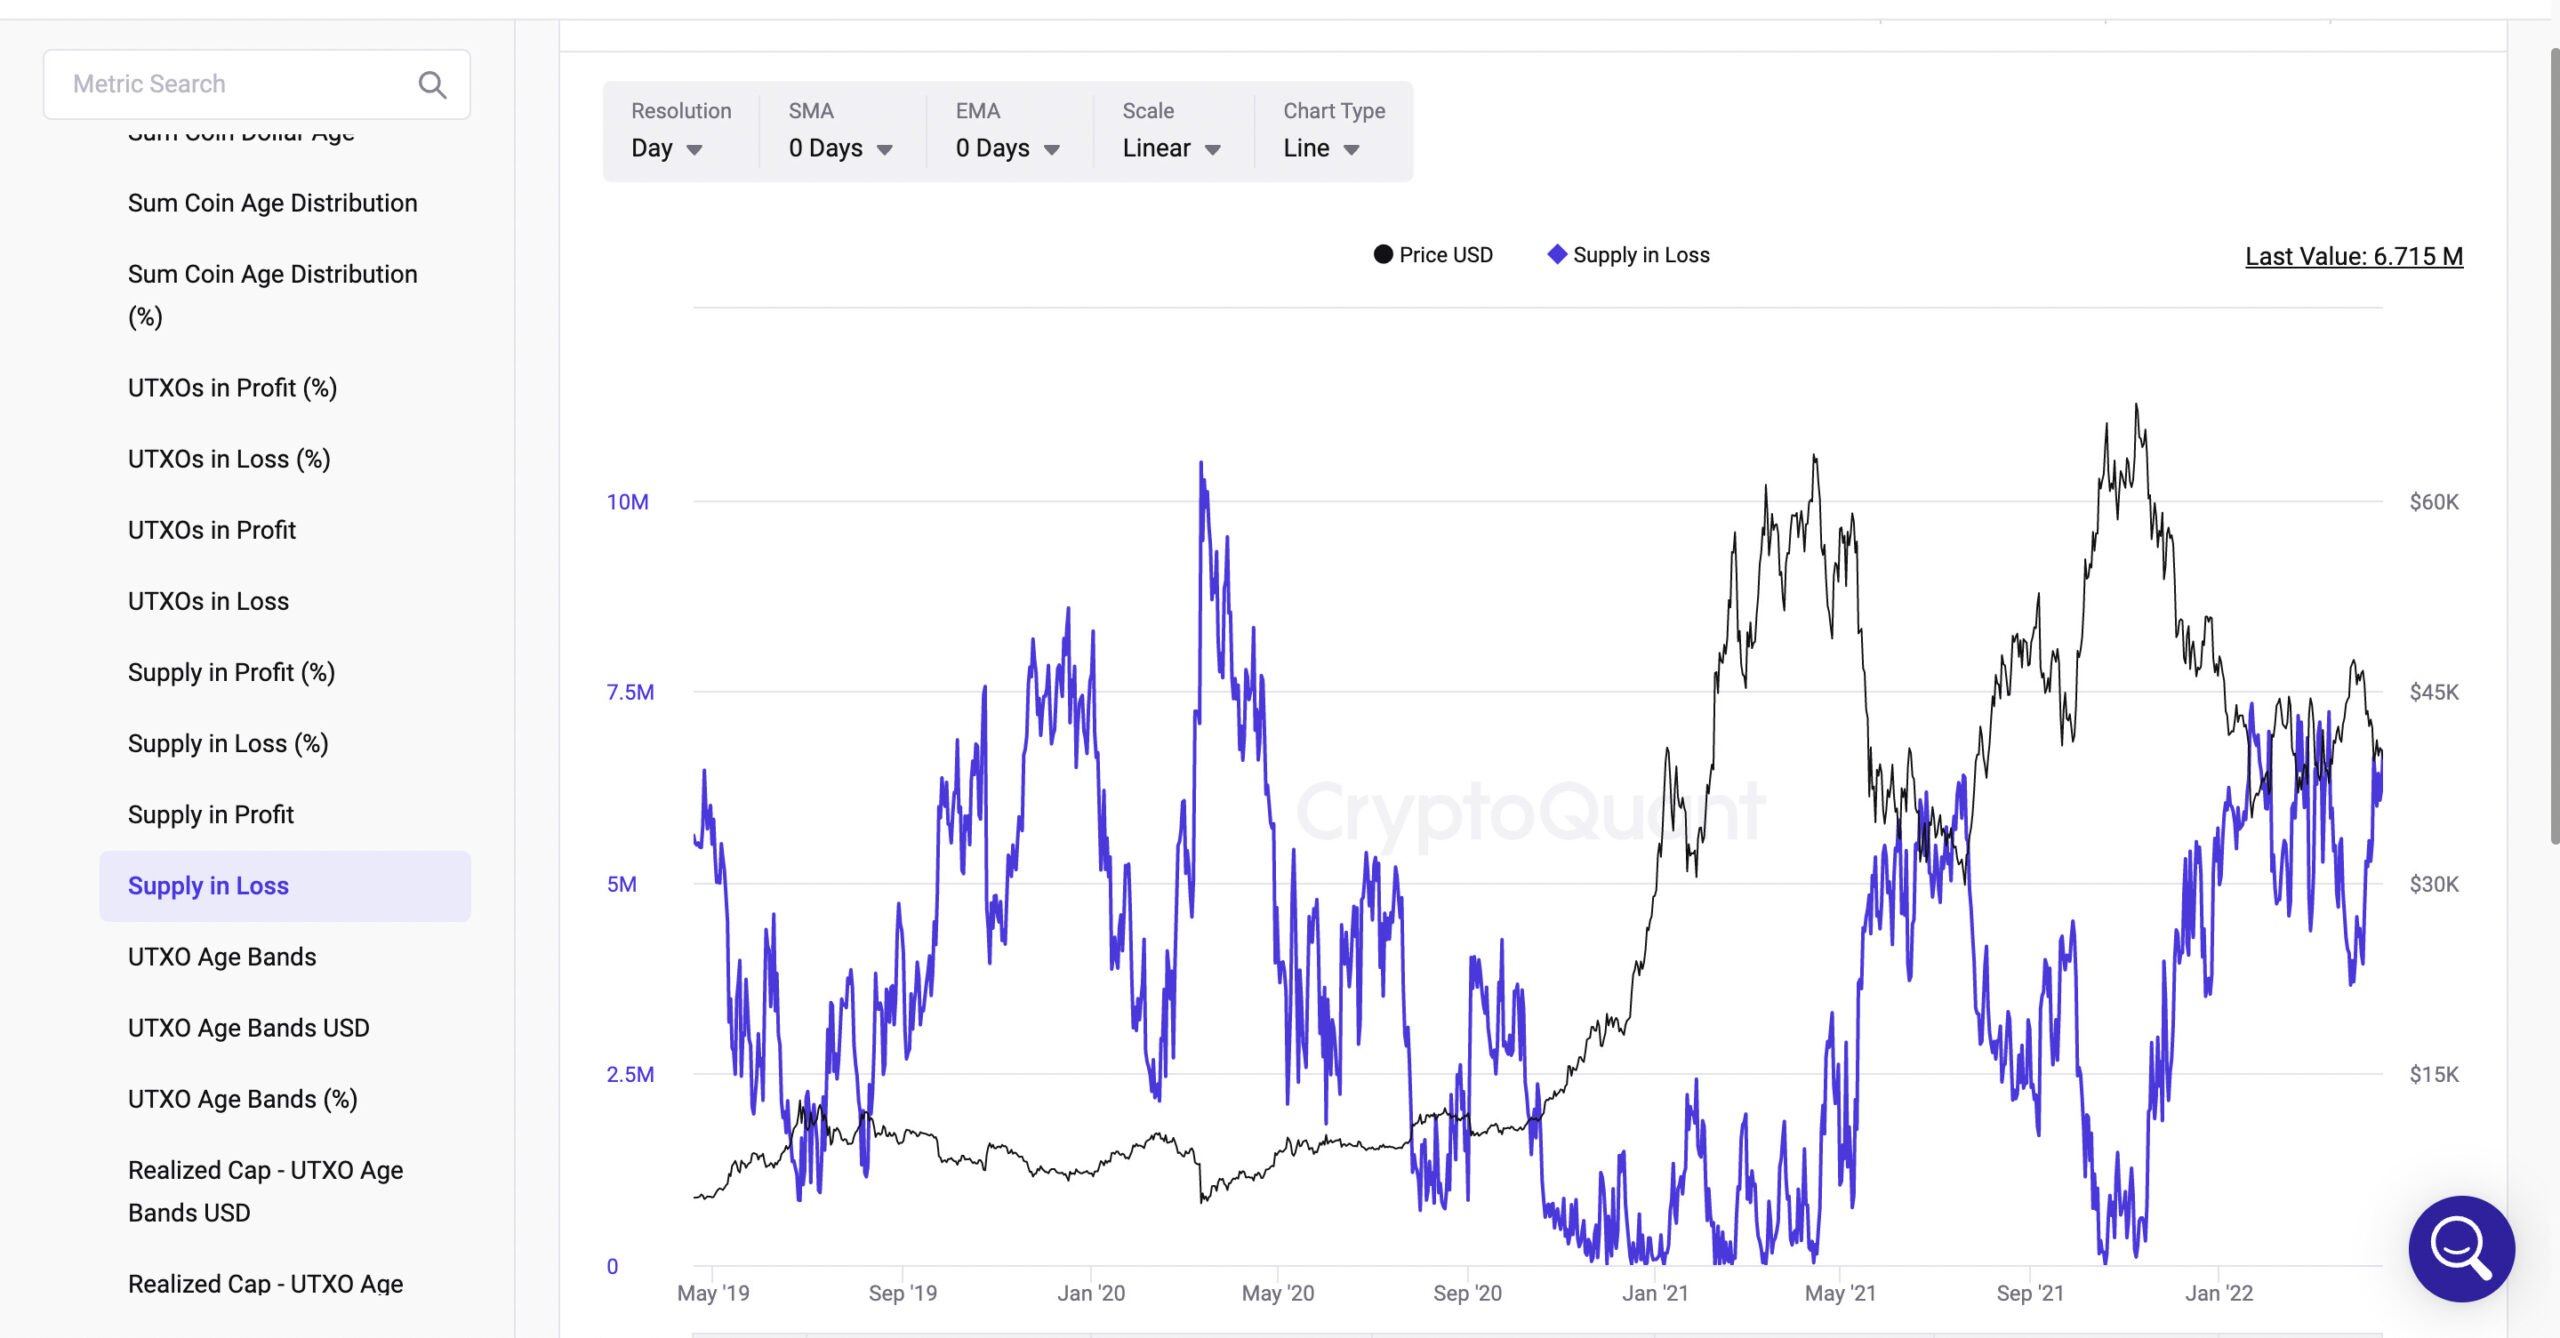Click the Jan '20 x-axis label
Viewport: 2560px width, 1338px height.
(1091, 1293)
